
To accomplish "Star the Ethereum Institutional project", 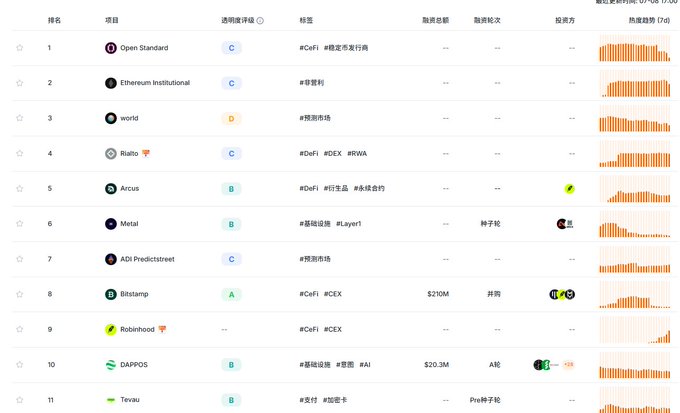I will click(x=20, y=83).
